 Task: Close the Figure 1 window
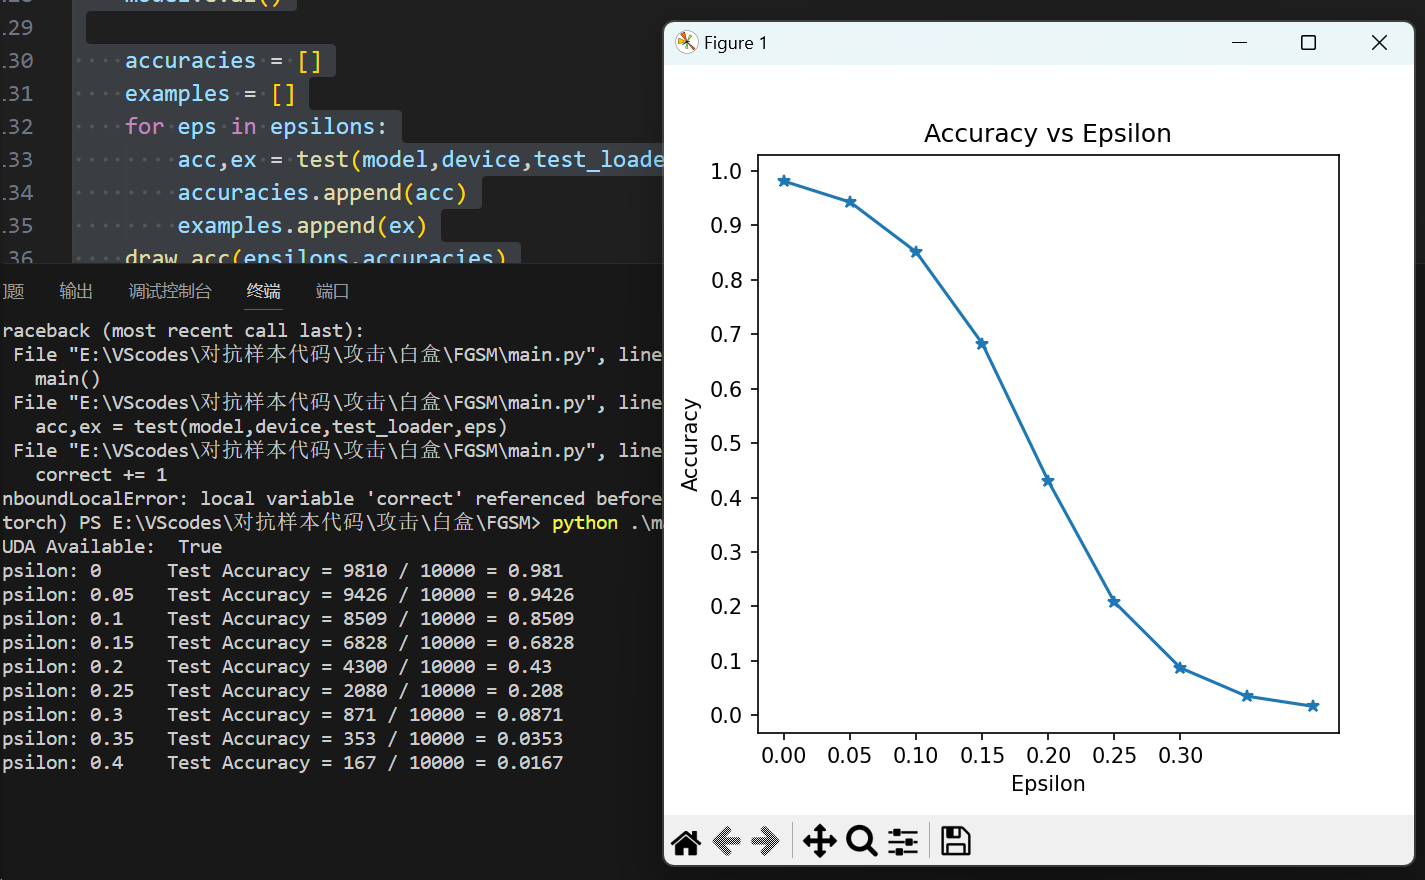point(1379,42)
